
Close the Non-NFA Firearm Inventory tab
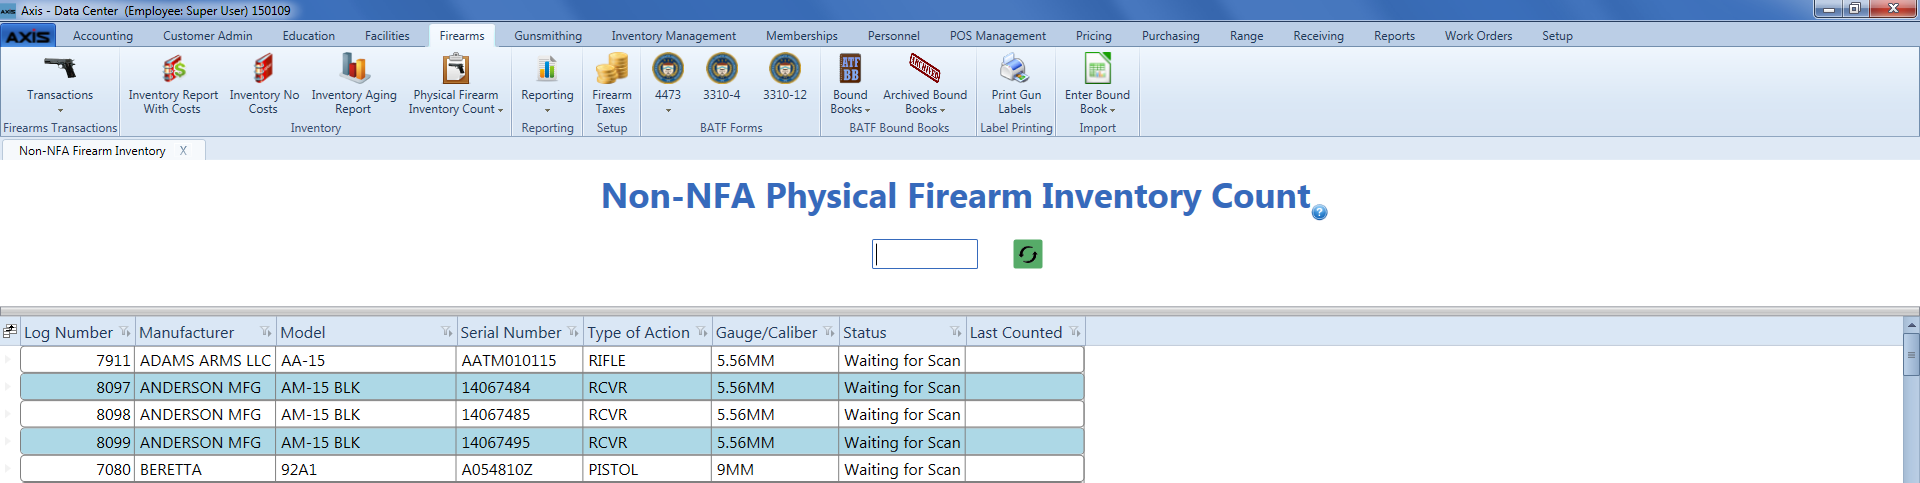click(x=184, y=151)
